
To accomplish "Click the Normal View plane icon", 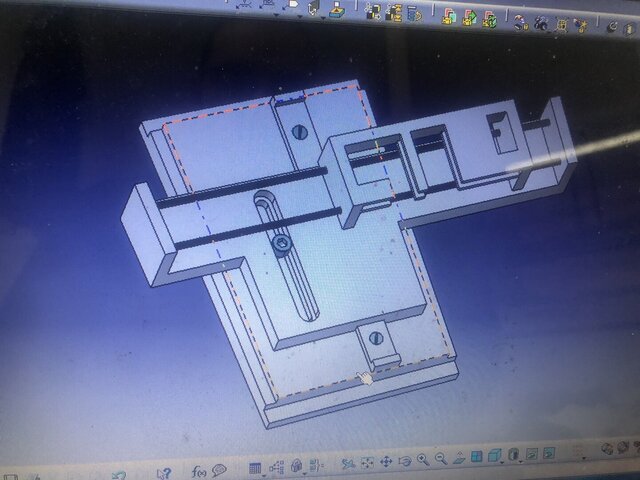I will tap(459, 457).
